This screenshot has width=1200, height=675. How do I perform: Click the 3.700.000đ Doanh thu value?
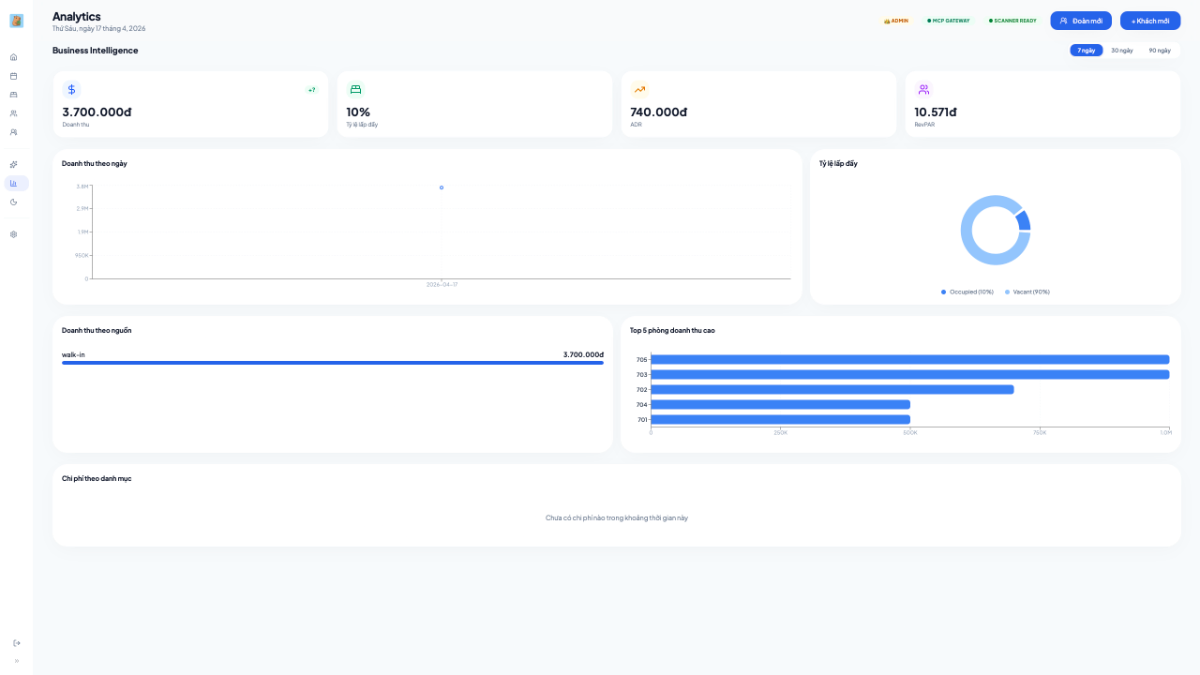coord(97,112)
